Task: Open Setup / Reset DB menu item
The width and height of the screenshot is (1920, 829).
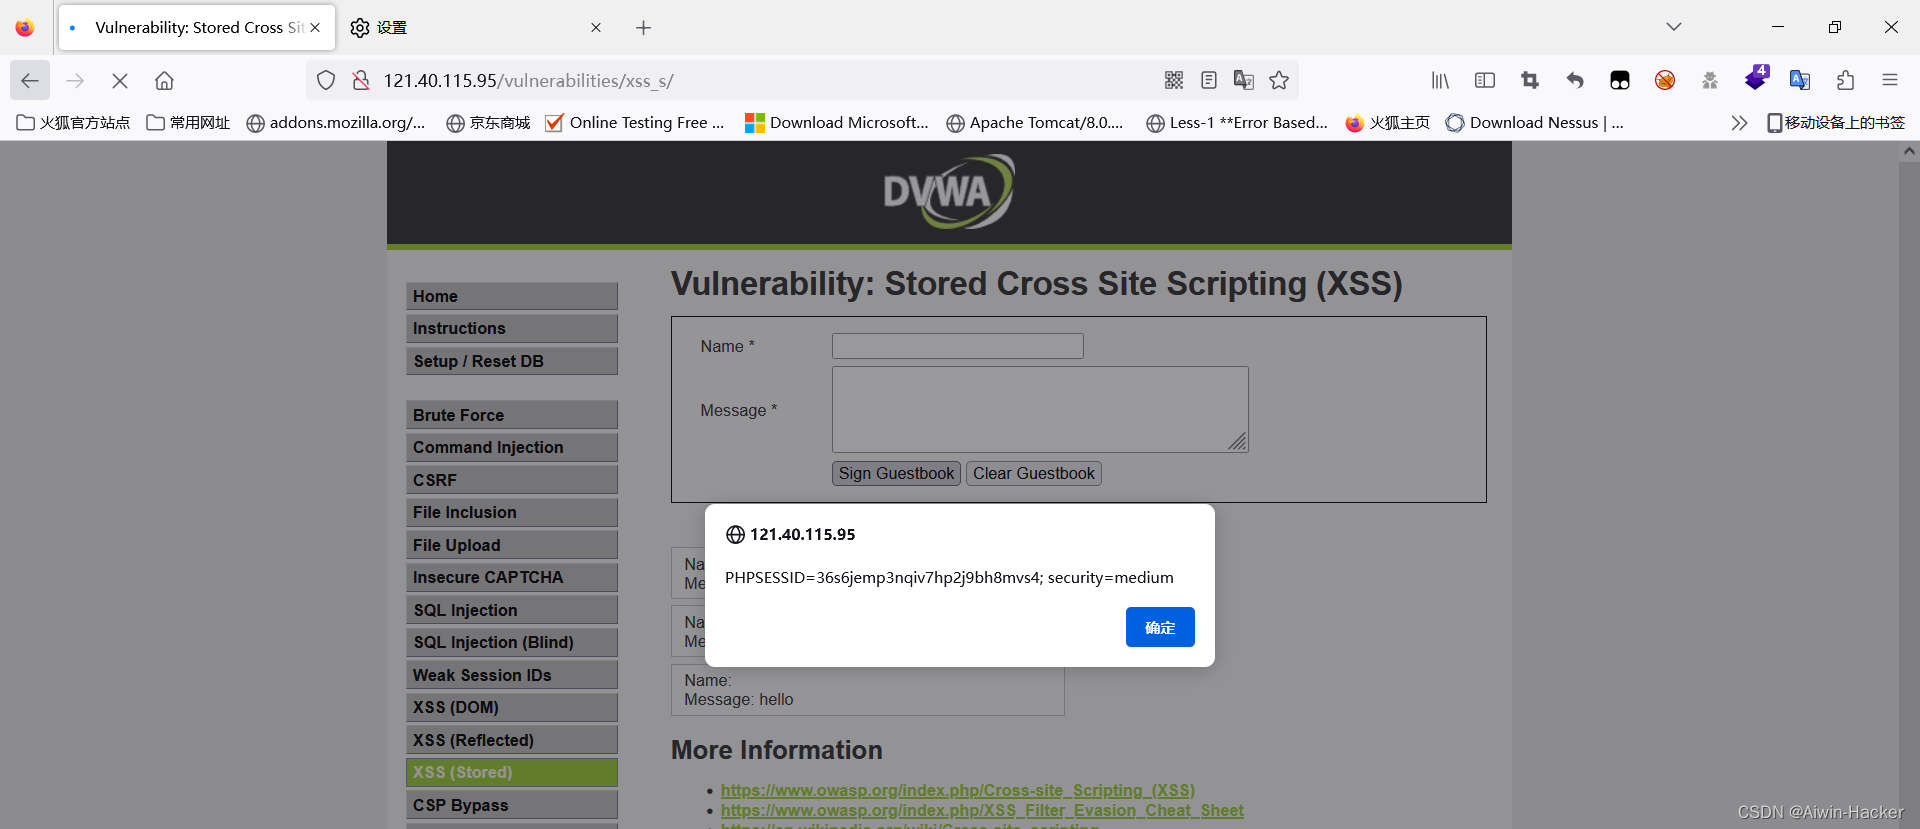Action: click(x=512, y=361)
